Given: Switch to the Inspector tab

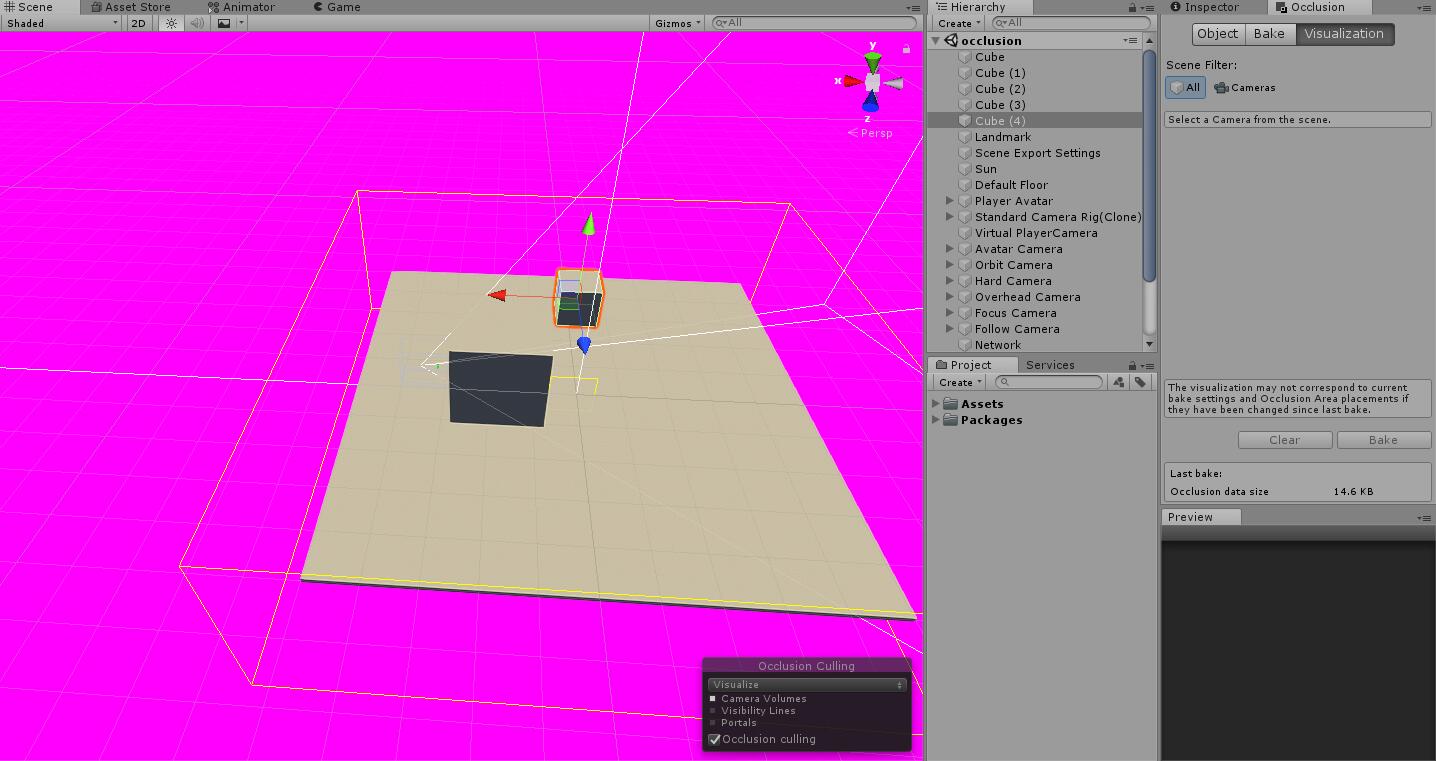Looking at the screenshot, I should (1205, 7).
